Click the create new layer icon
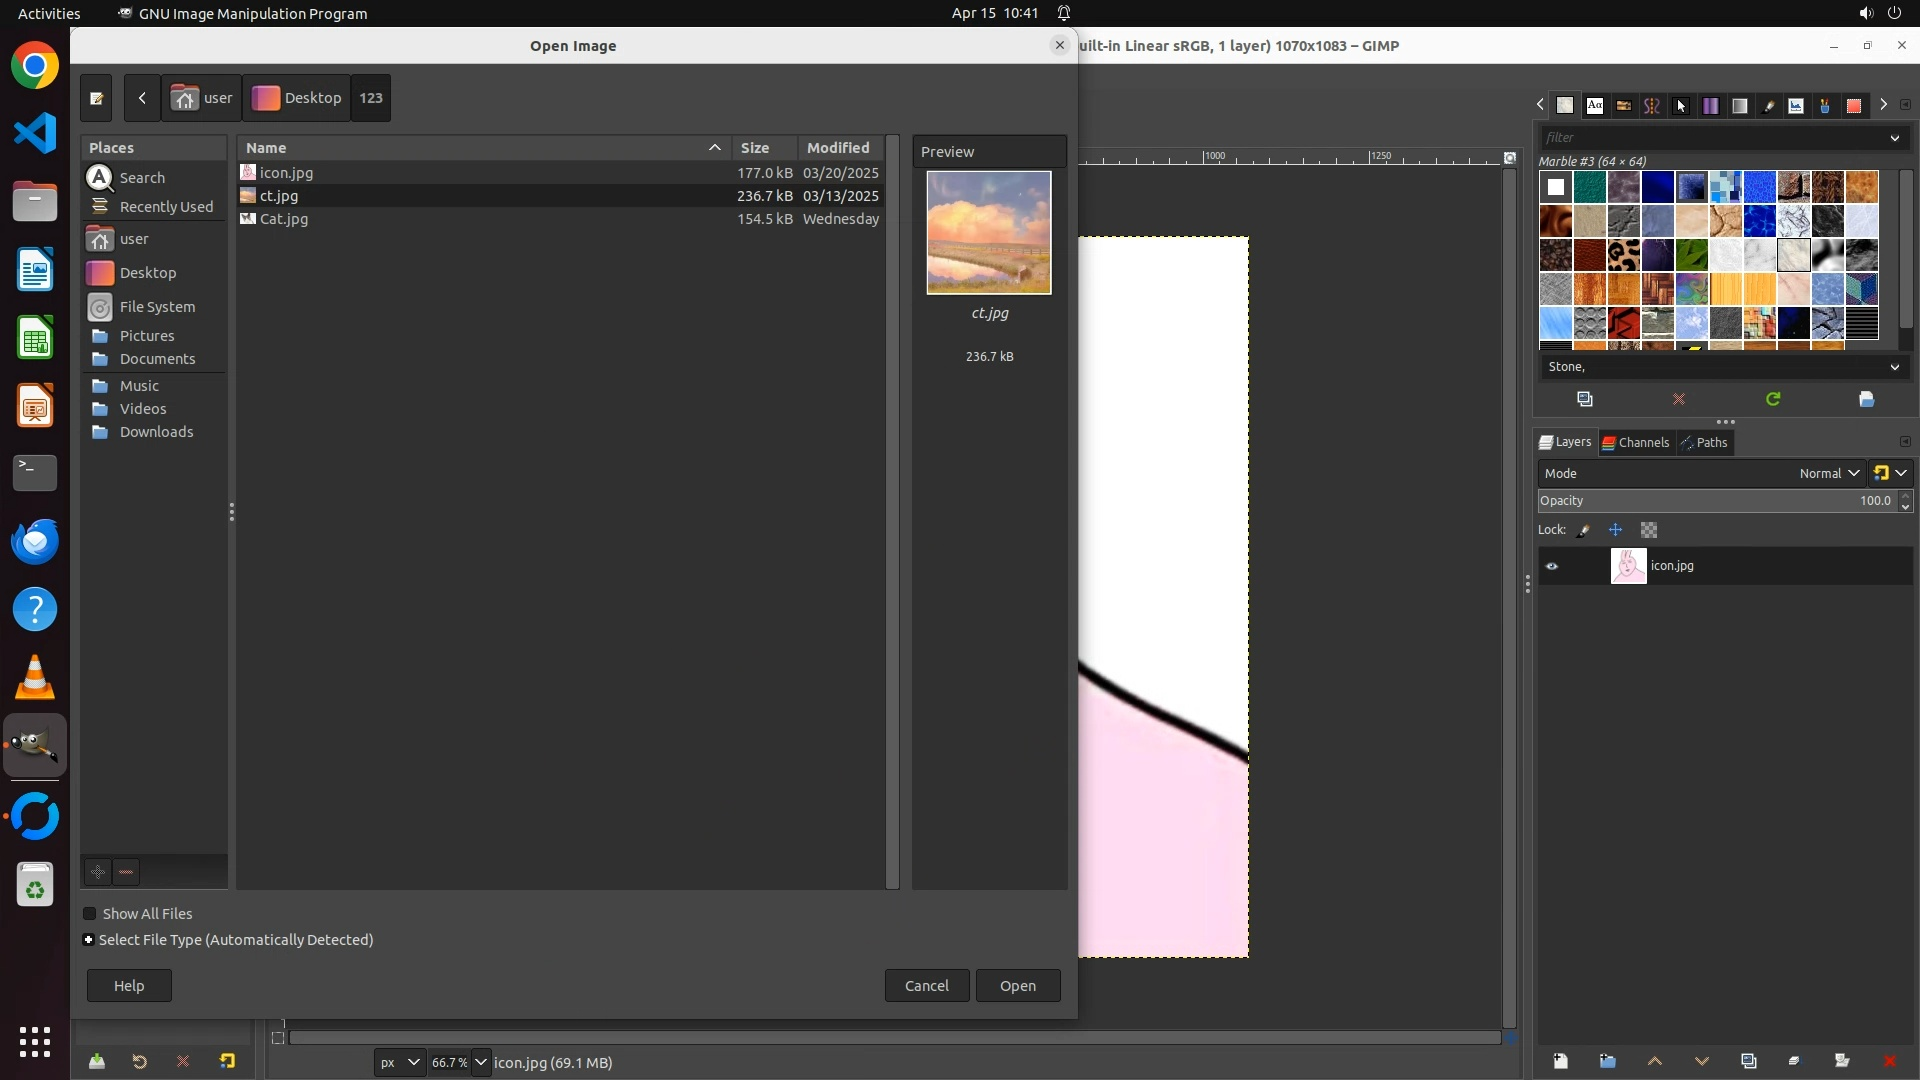 pyautogui.click(x=1560, y=1061)
